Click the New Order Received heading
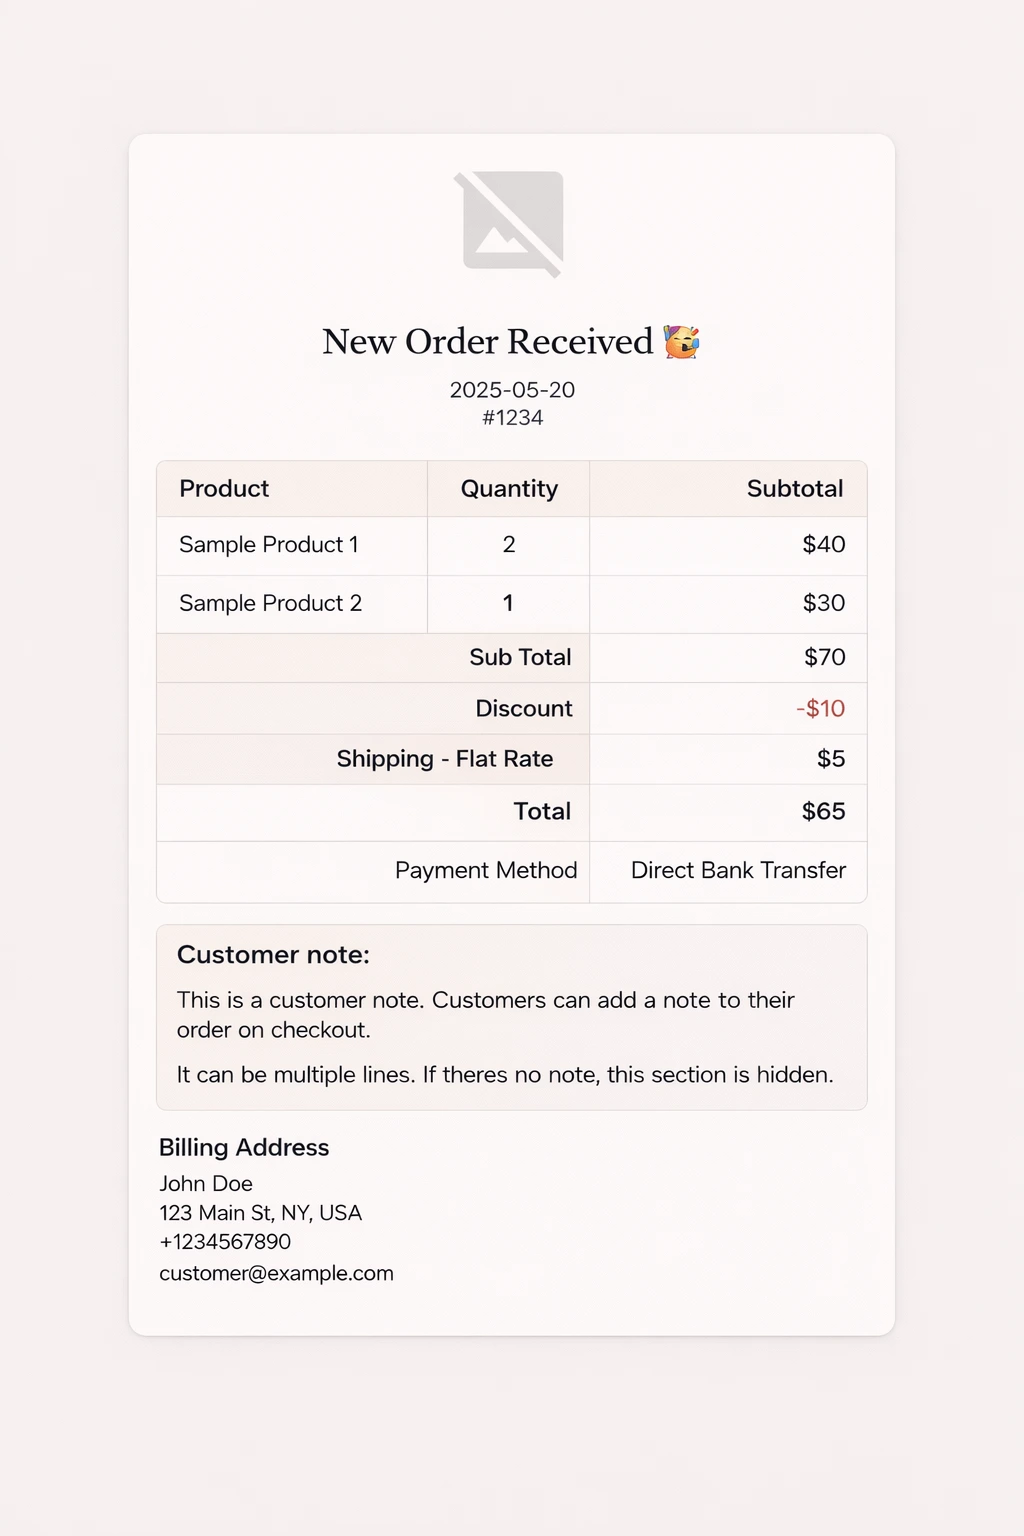Screen dimensions: 1024x1536 (487, 342)
